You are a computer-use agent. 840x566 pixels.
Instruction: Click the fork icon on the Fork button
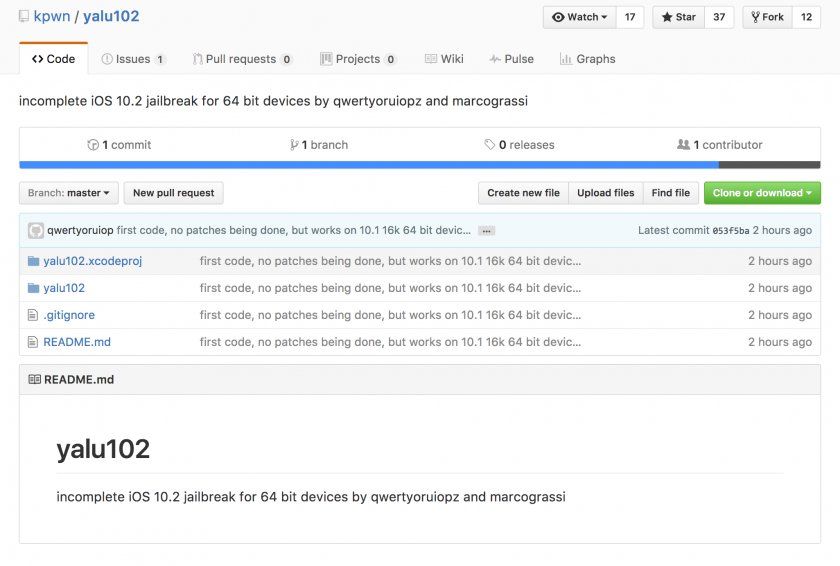pyautogui.click(x=755, y=17)
